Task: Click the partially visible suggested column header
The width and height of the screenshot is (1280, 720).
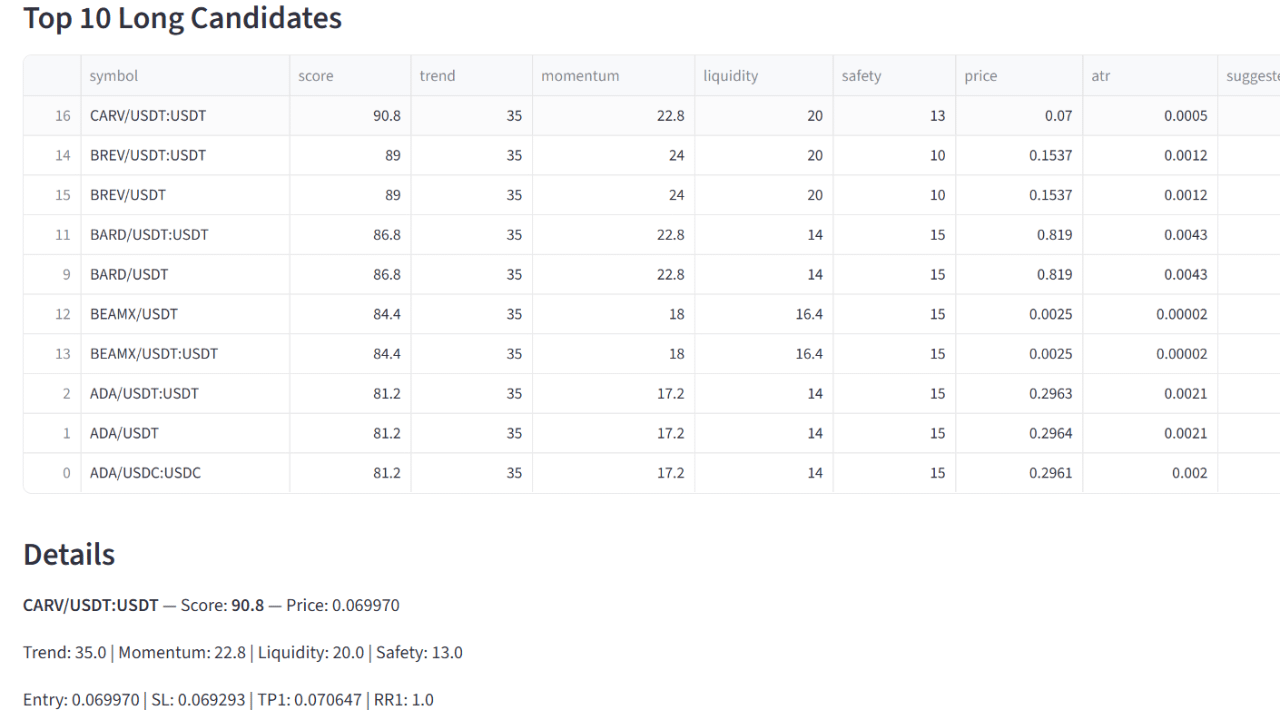Action: pos(1252,76)
